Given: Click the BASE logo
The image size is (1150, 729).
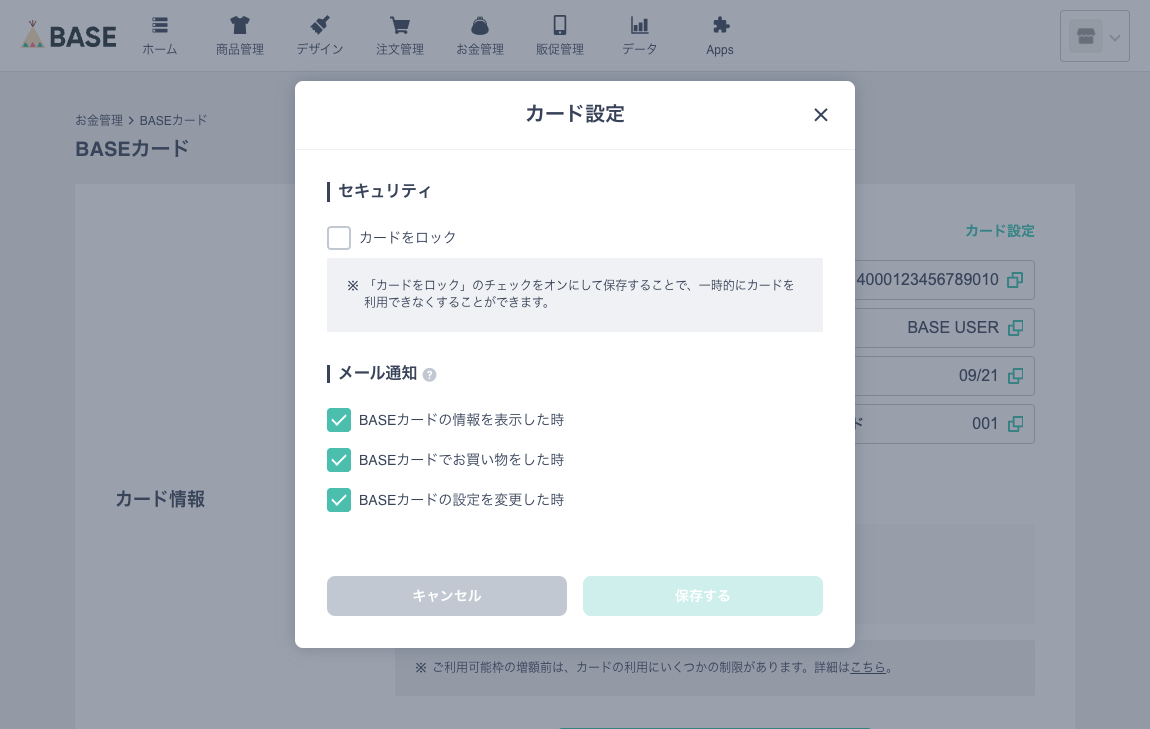Looking at the screenshot, I should (69, 35).
